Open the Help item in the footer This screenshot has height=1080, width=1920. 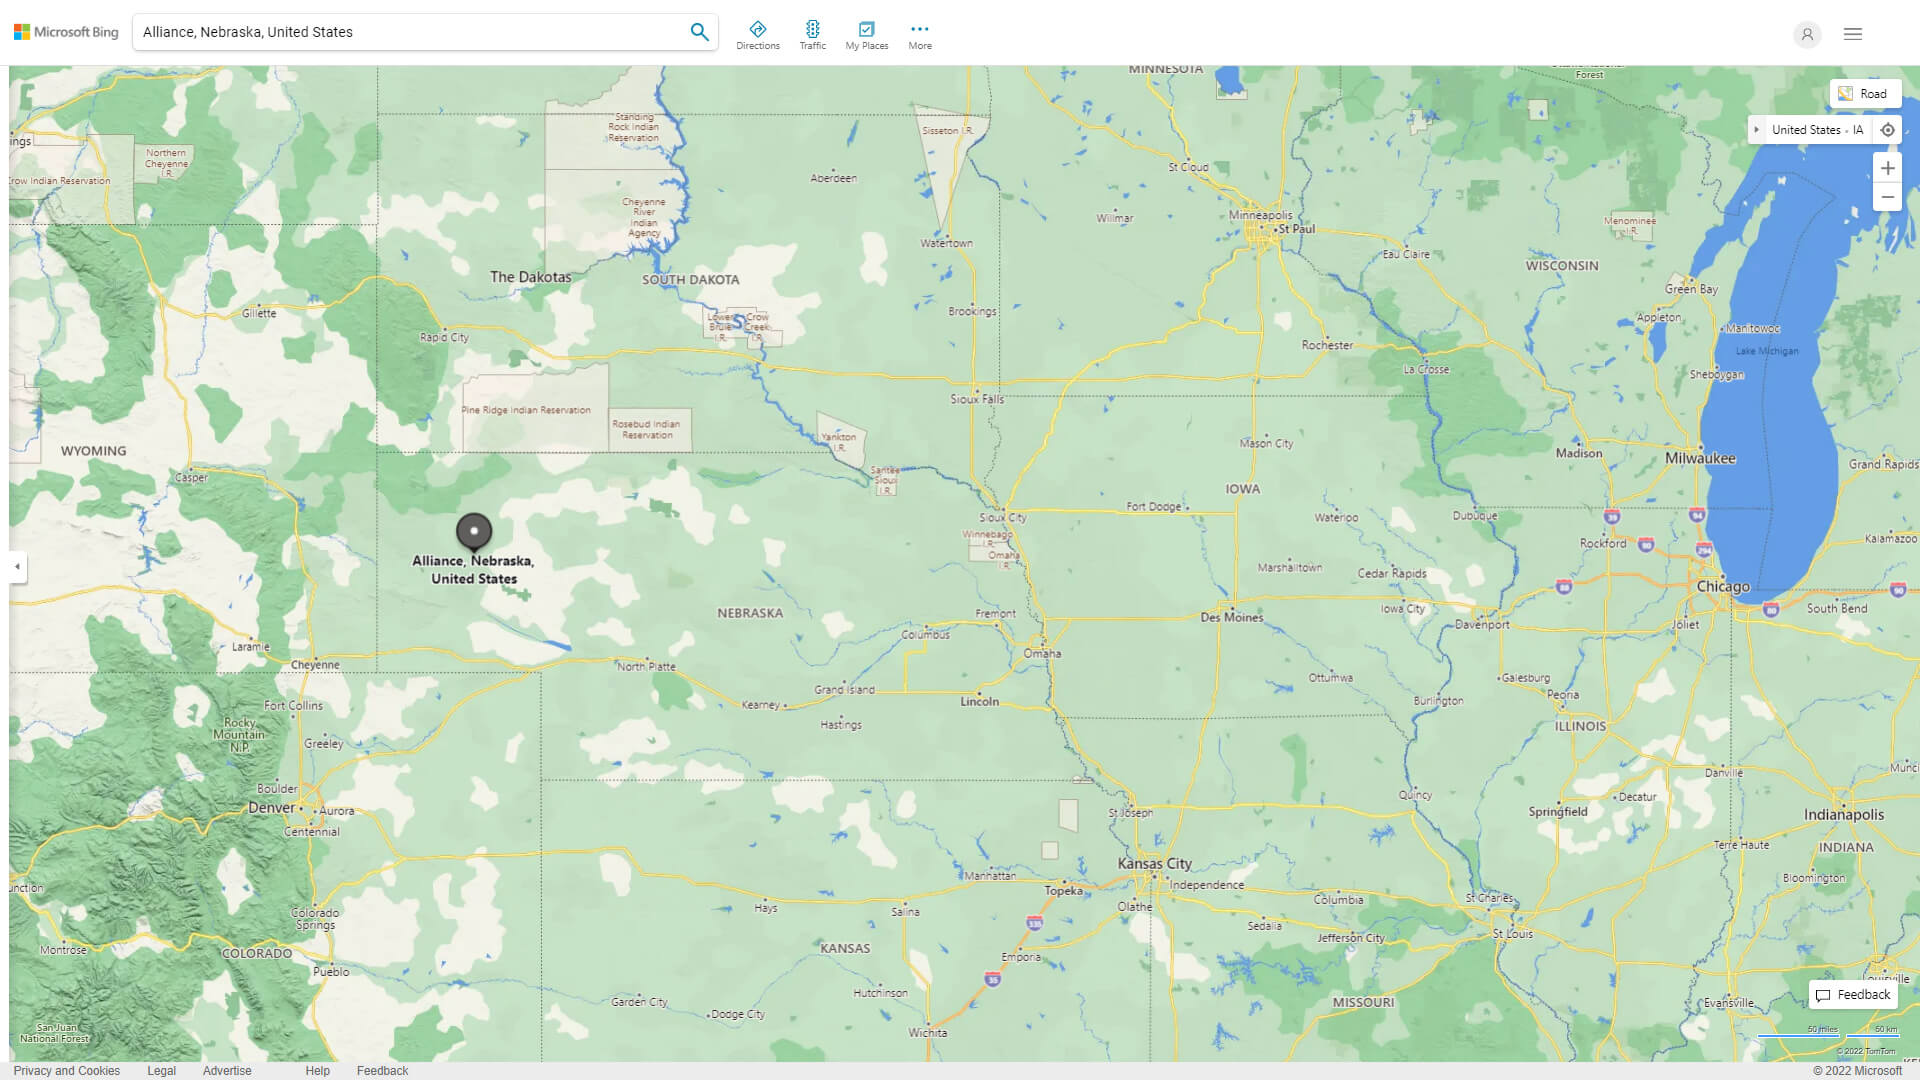(x=317, y=1070)
